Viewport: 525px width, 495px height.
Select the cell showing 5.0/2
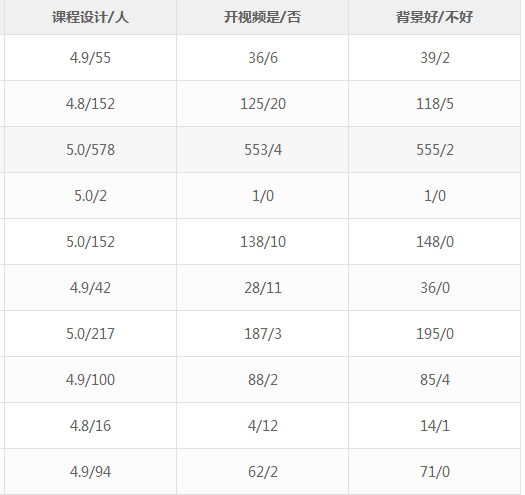point(90,196)
